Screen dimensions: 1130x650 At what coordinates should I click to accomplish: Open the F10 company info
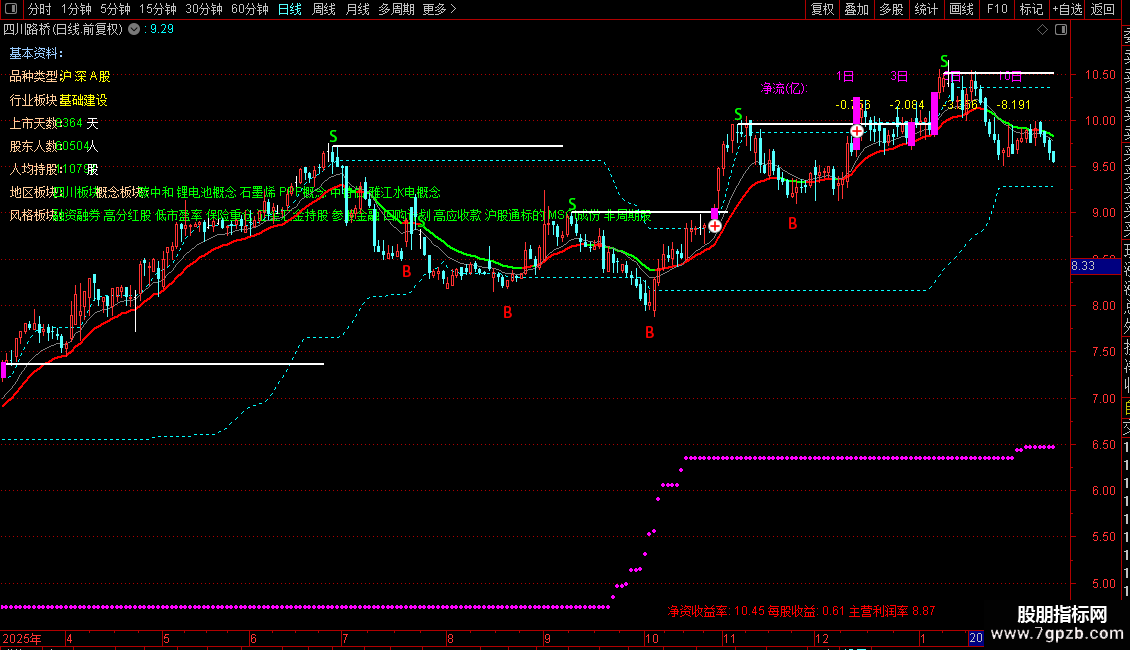coord(997,9)
